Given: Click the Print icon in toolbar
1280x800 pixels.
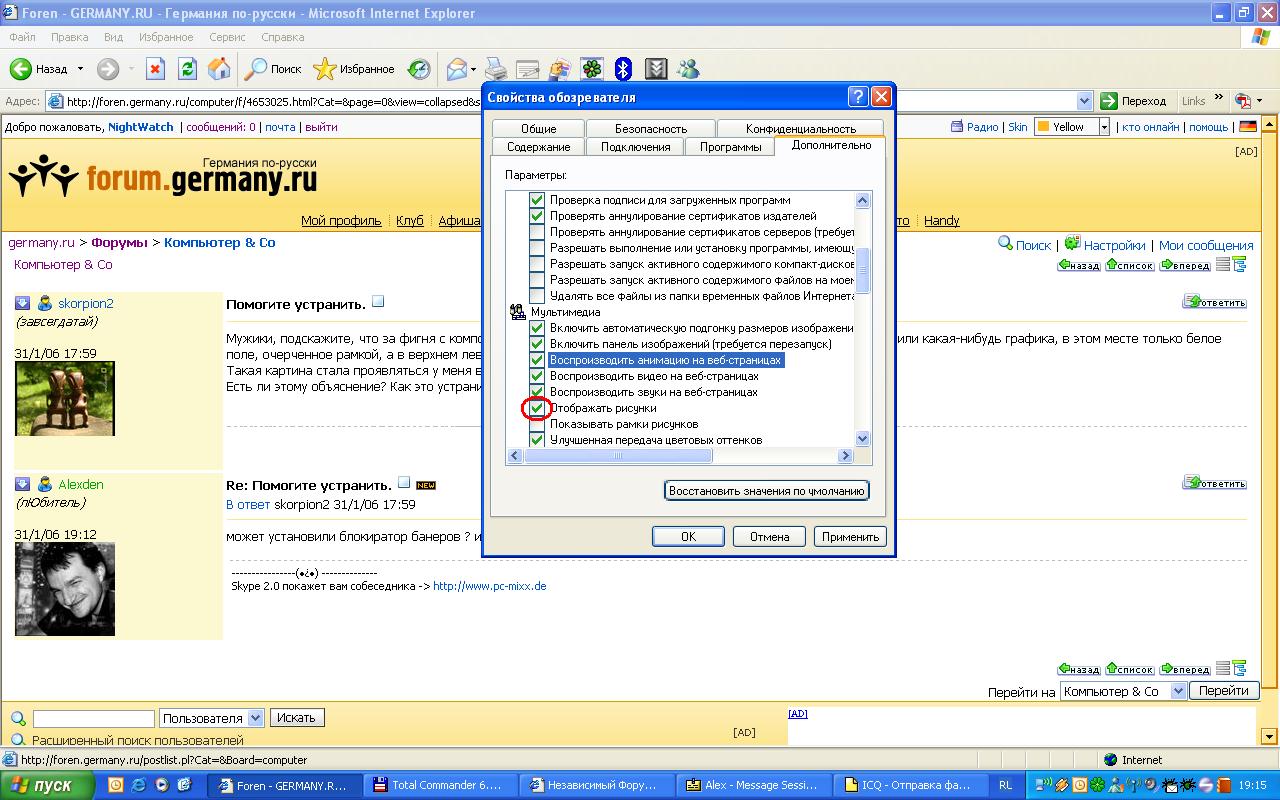Looking at the screenshot, I should pos(496,69).
